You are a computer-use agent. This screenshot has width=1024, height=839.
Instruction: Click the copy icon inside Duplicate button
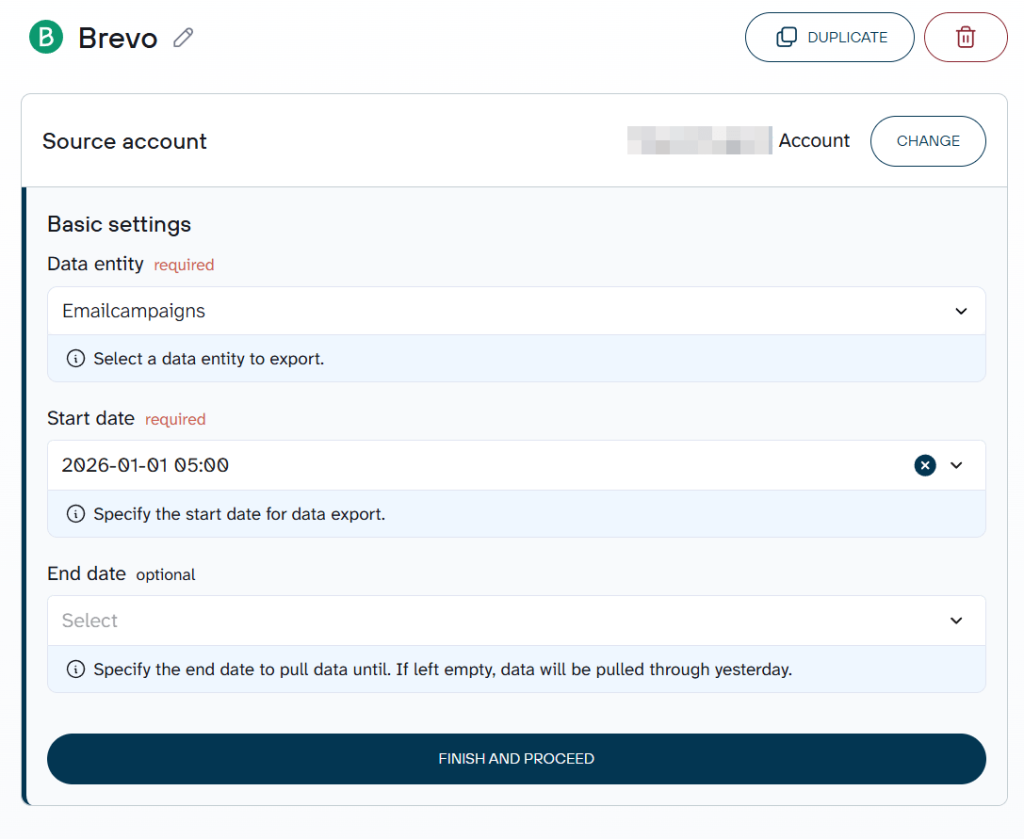click(x=787, y=38)
